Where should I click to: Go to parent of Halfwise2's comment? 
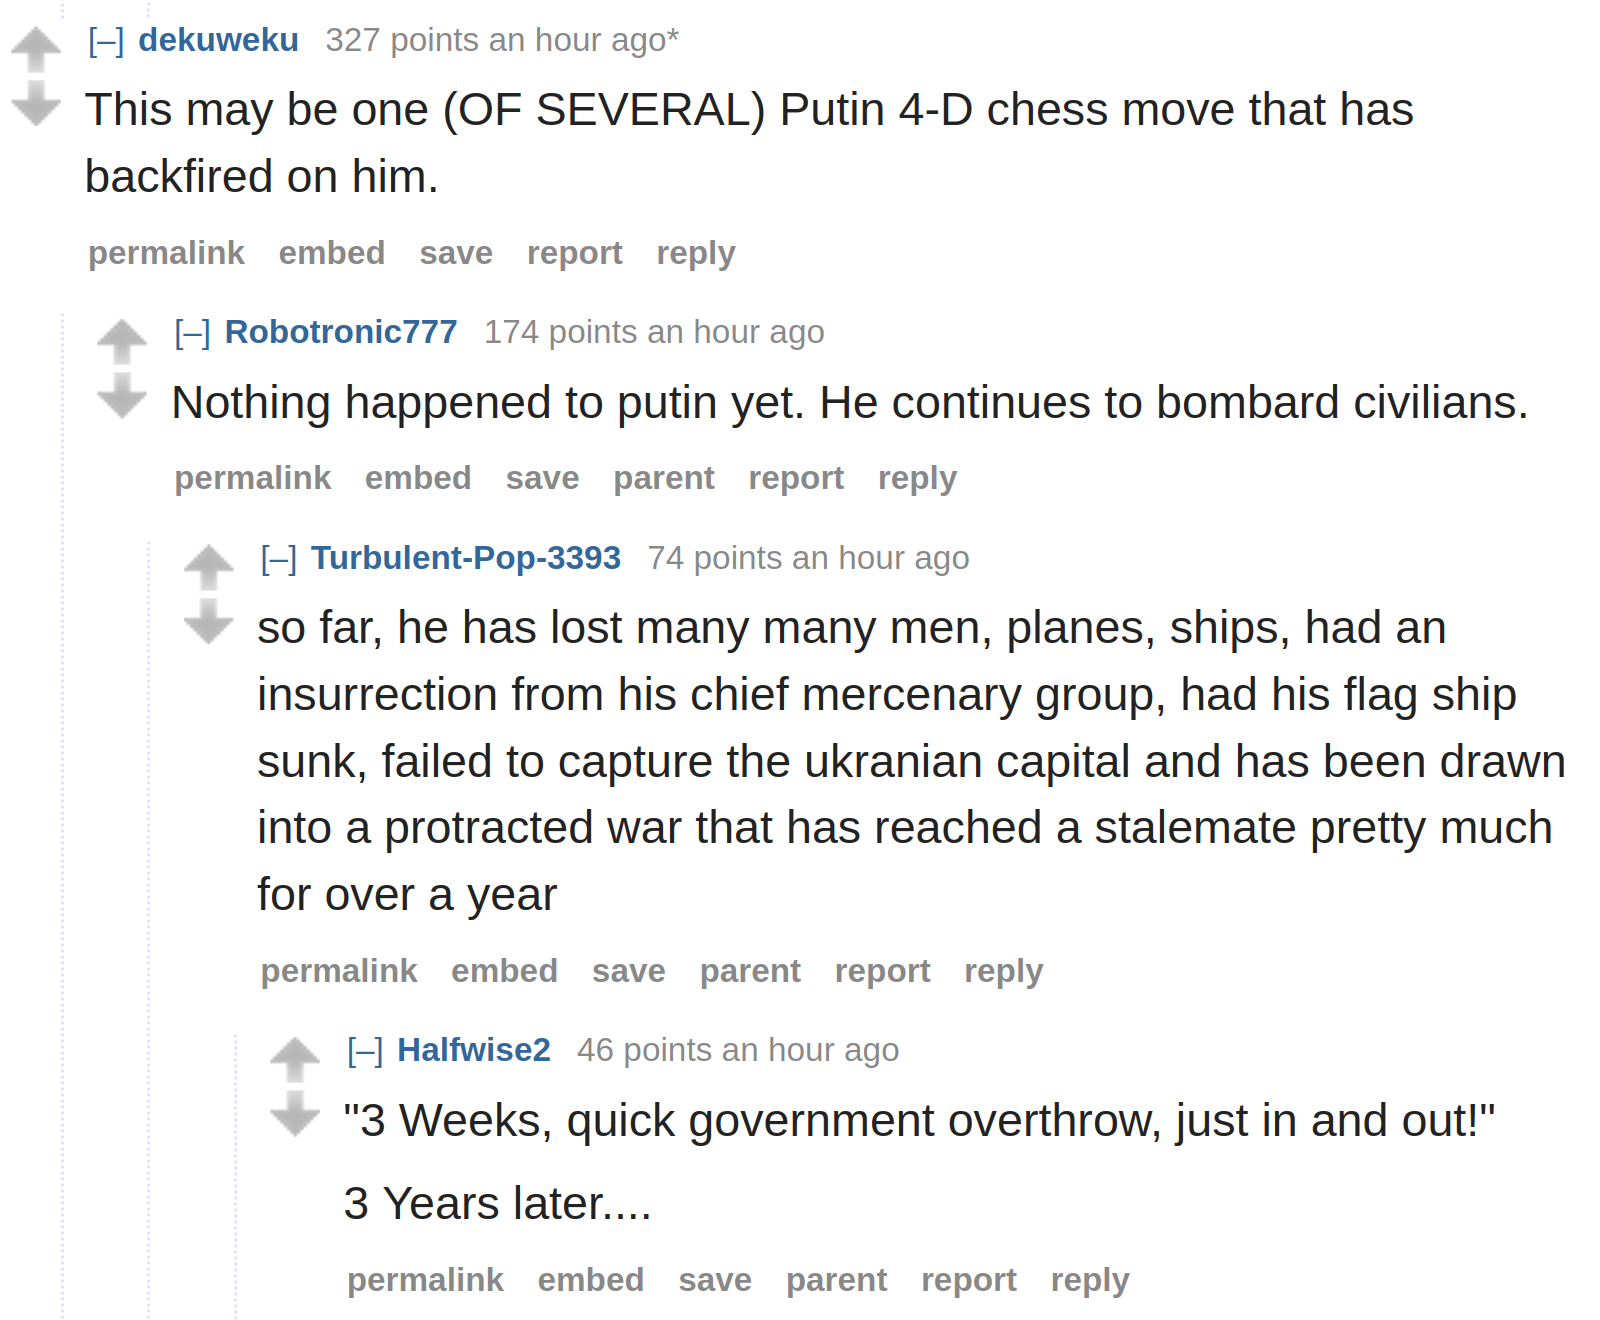point(836,1280)
